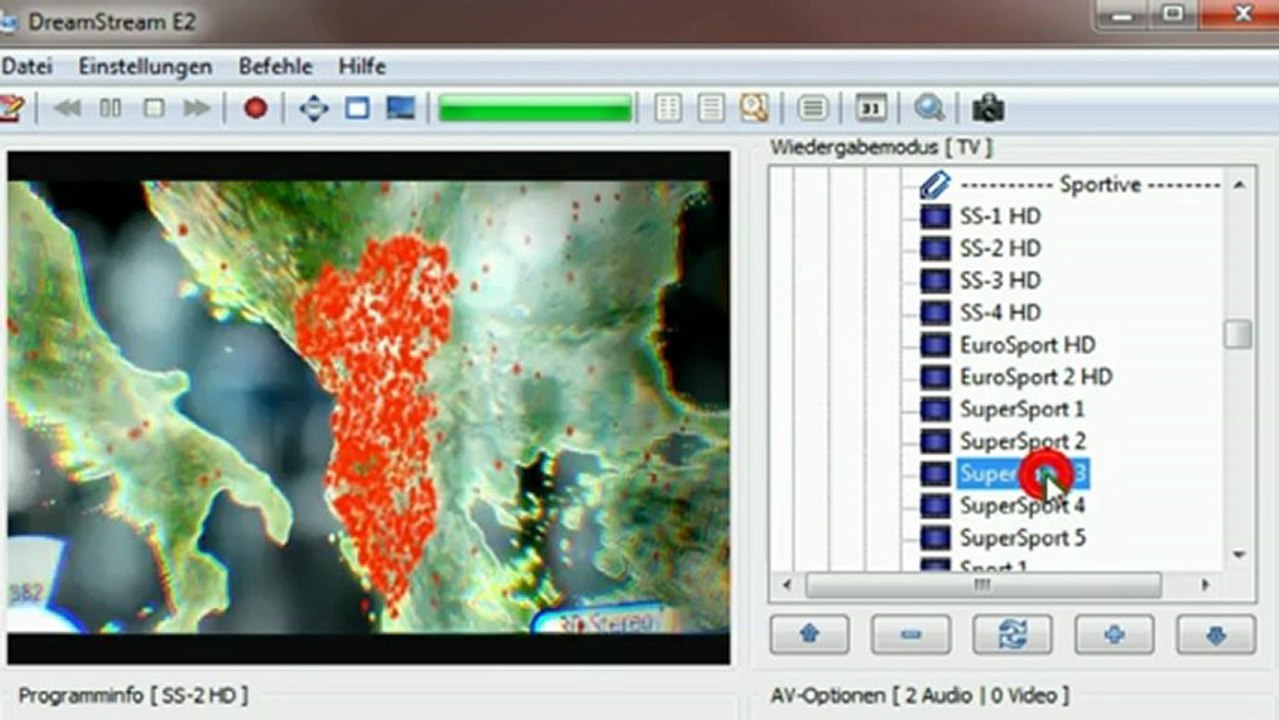Click the green signal progress bar

535,108
